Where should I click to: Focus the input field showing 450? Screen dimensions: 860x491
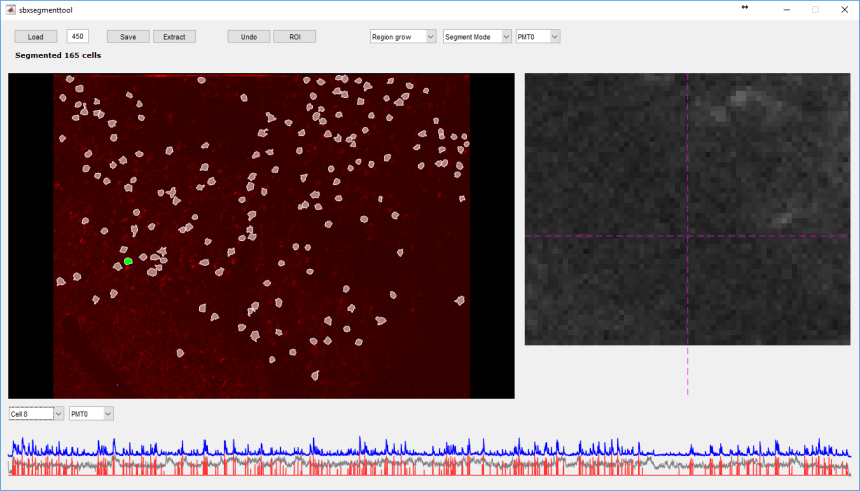(x=78, y=36)
